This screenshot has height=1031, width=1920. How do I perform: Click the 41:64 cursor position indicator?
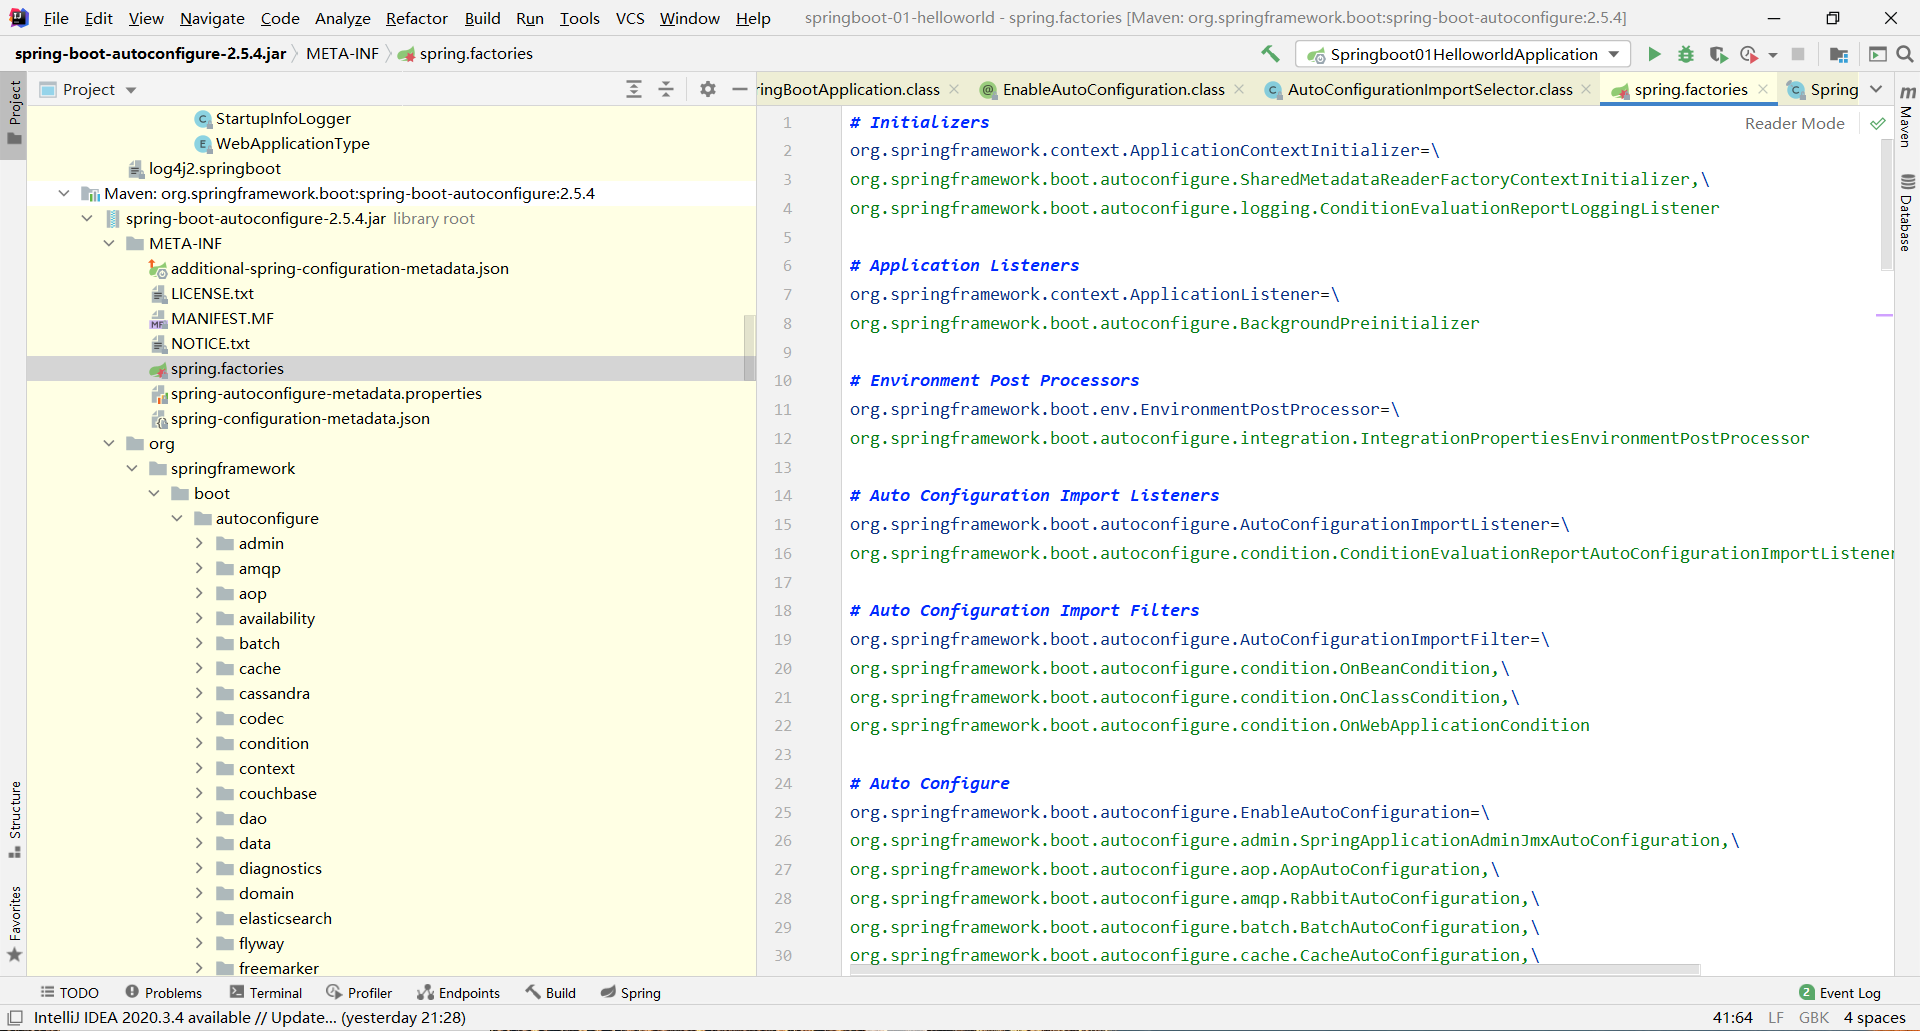(x=1732, y=1018)
